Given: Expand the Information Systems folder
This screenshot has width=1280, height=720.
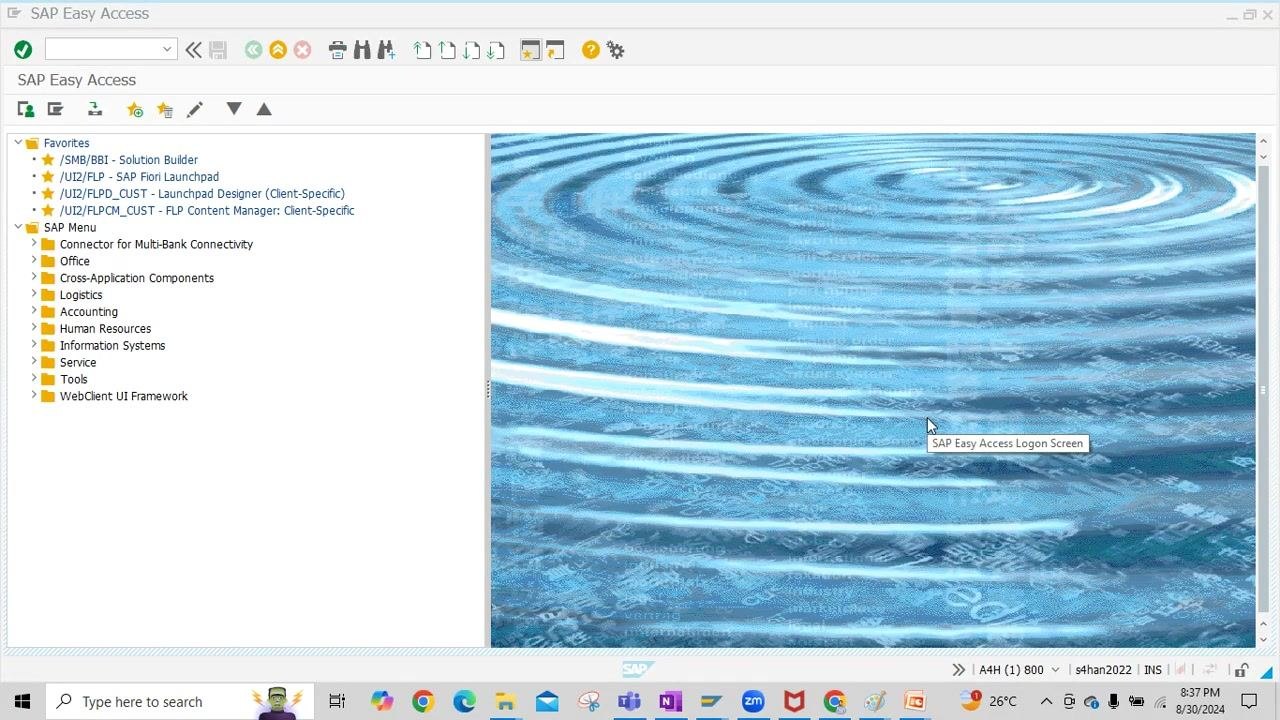Looking at the screenshot, I should click(x=34, y=345).
